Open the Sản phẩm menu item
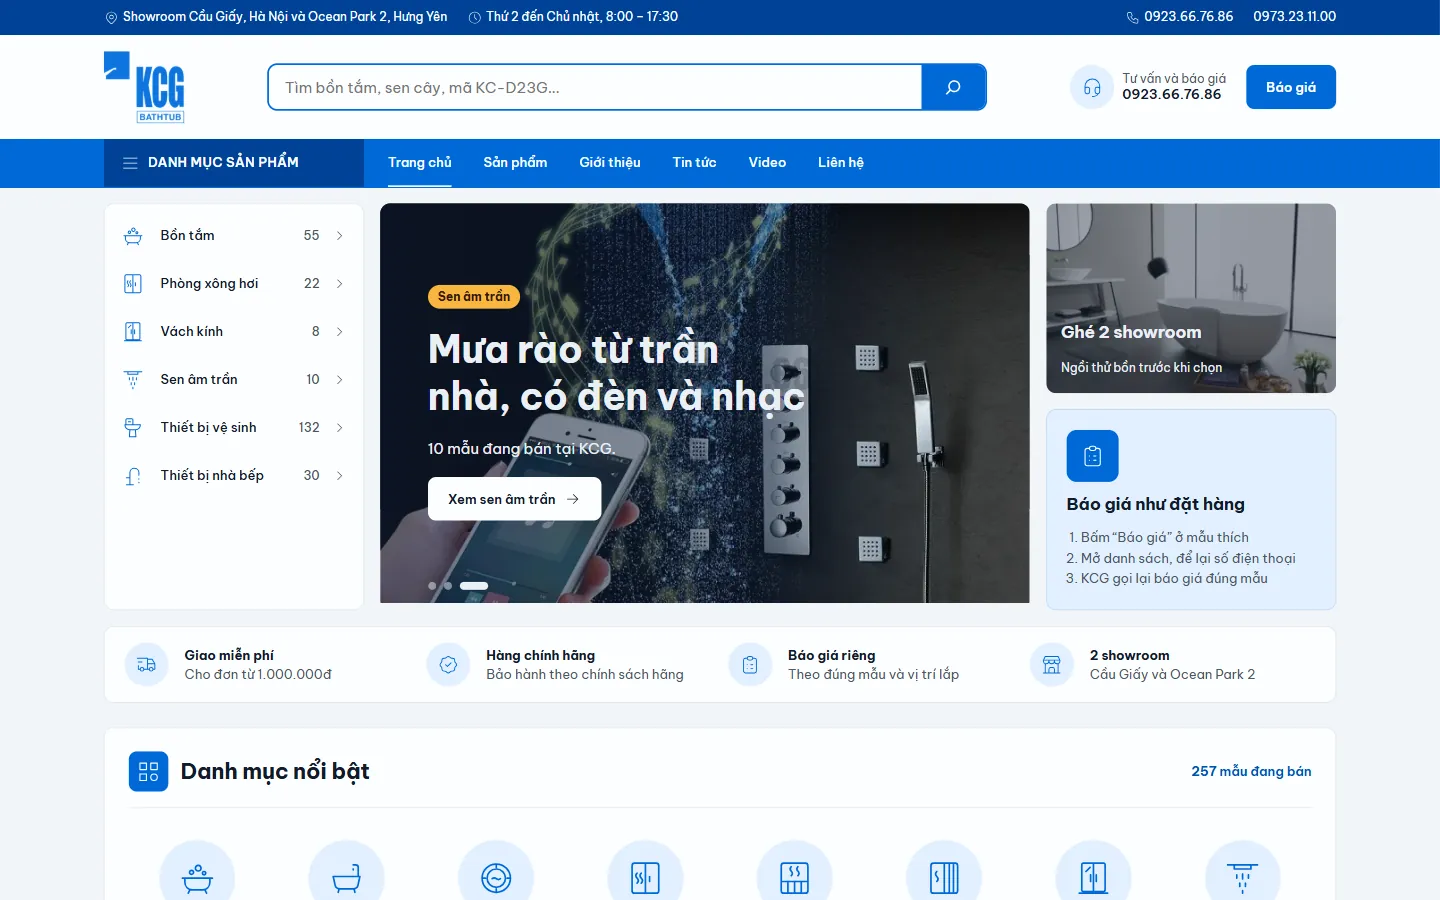Image resolution: width=1440 pixels, height=900 pixels. pos(515,163)
